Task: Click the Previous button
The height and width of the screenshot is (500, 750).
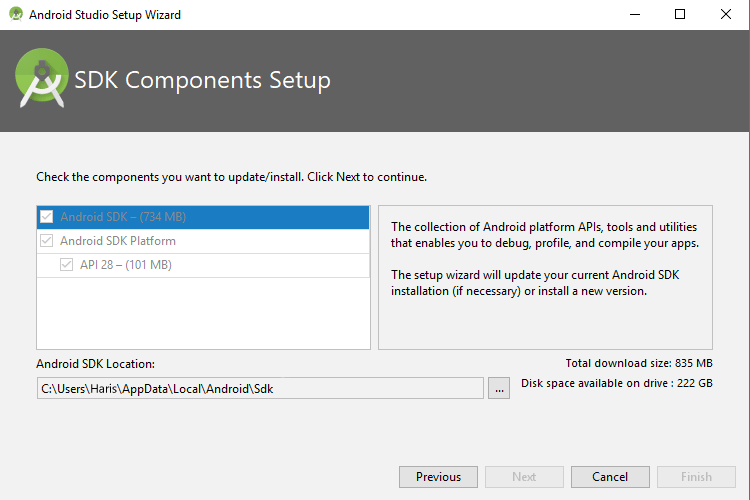Action: point(438,477)
